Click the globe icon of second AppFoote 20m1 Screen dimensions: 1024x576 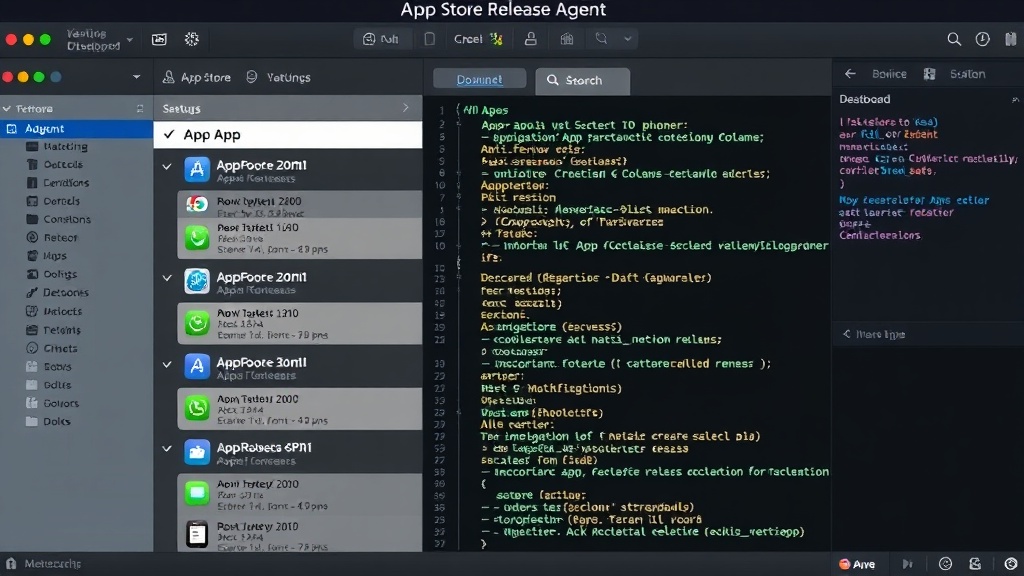[197, 281]
